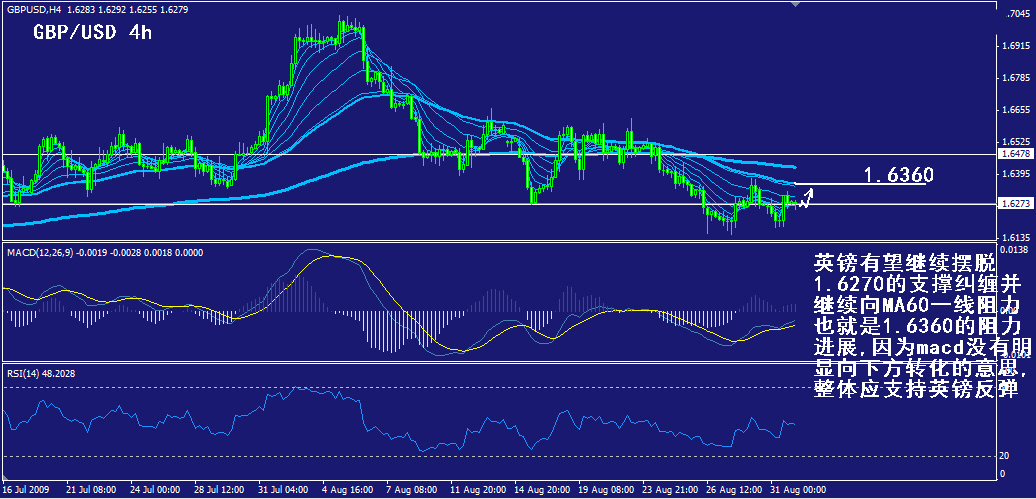Click the 1.6785 price axis value
This screenshot has height=499, width=1036.
pos(1015,78)
